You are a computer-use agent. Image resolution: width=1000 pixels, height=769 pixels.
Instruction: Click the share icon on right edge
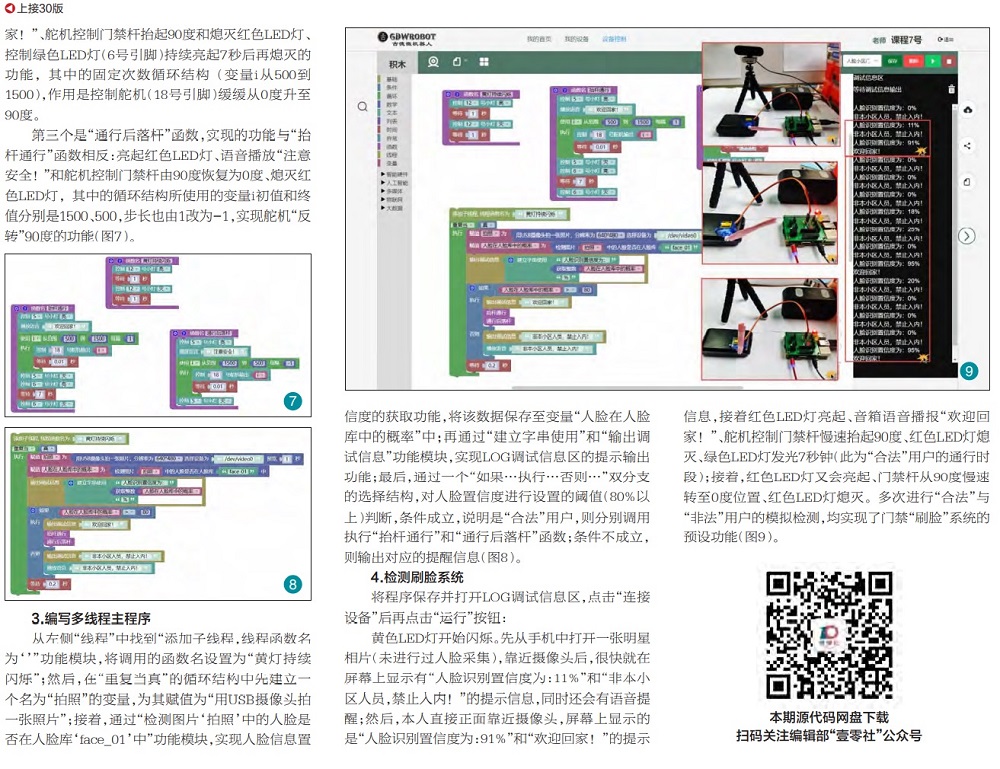click(x=967, y=146)
